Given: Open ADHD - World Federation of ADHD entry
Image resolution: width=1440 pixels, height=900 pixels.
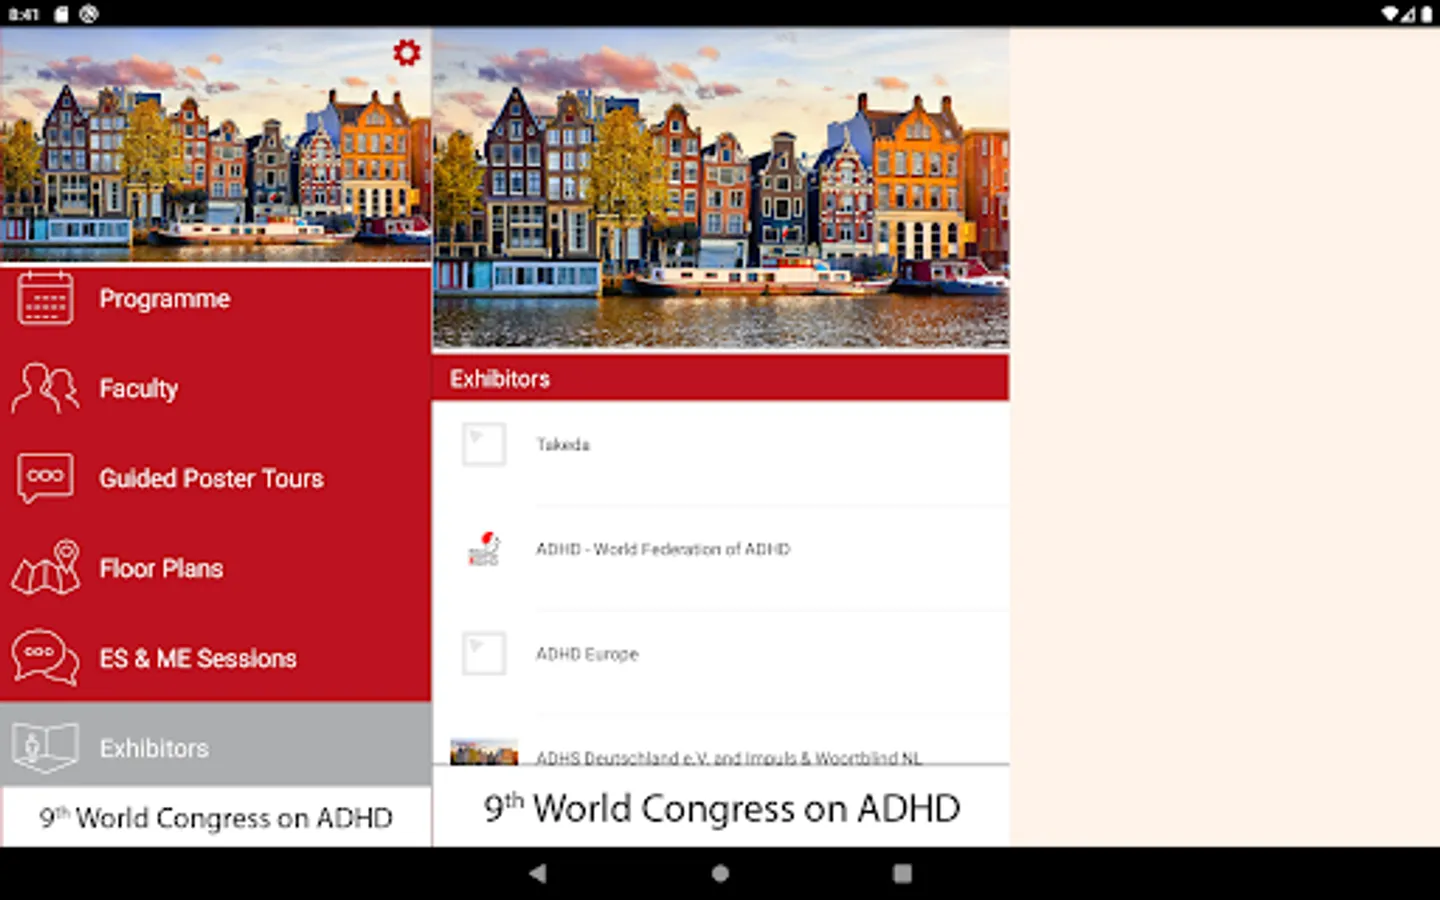Looking at the screenshot, I should (x=720, y=558).
